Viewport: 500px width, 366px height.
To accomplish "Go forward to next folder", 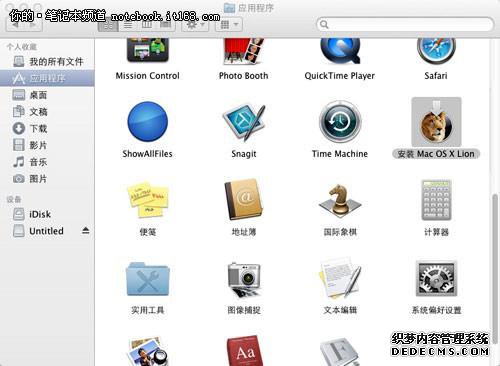I will click(x=33, y=25).
